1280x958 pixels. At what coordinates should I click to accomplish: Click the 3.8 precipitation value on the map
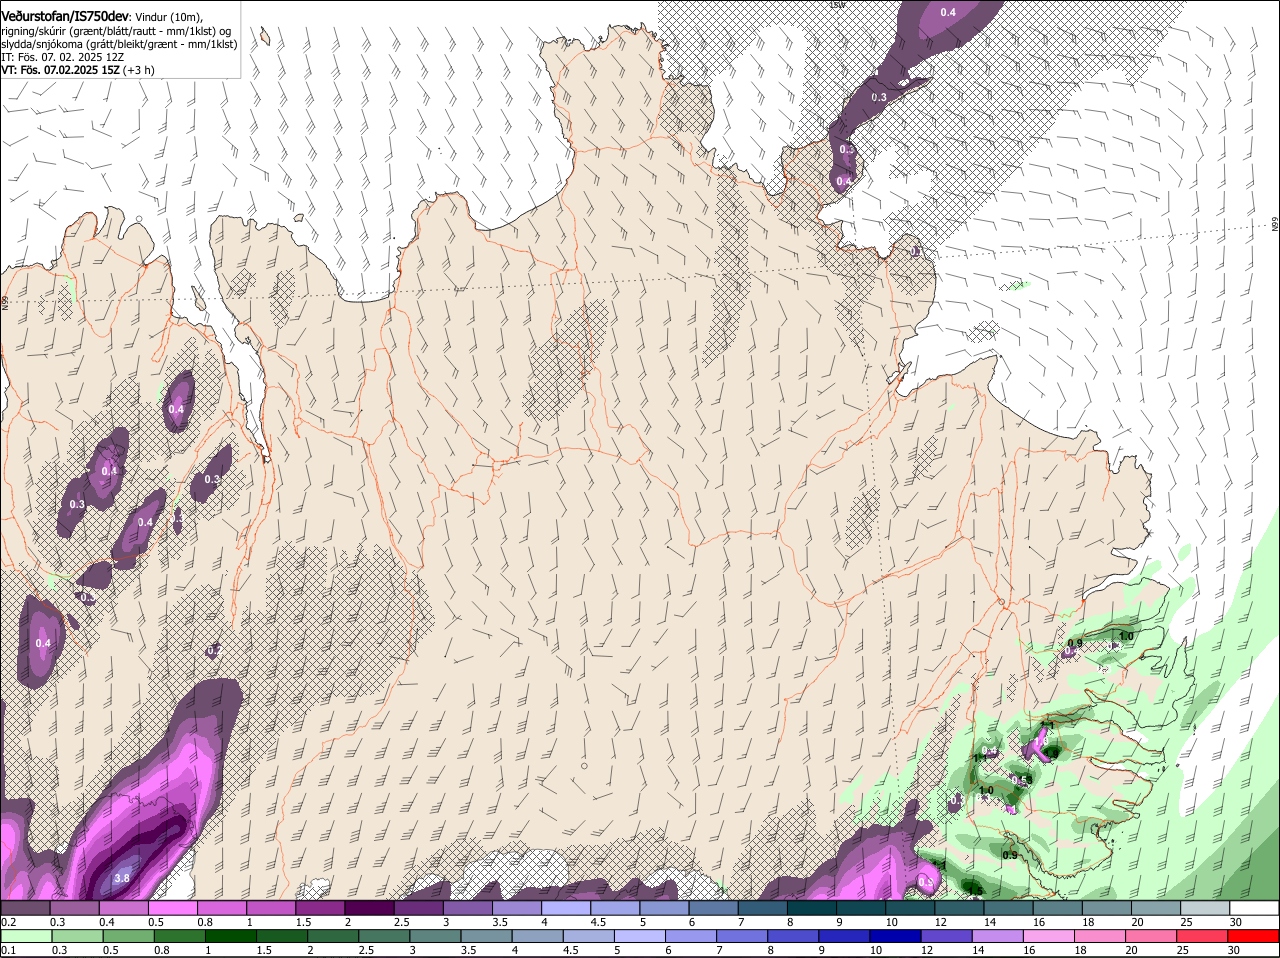122,879
